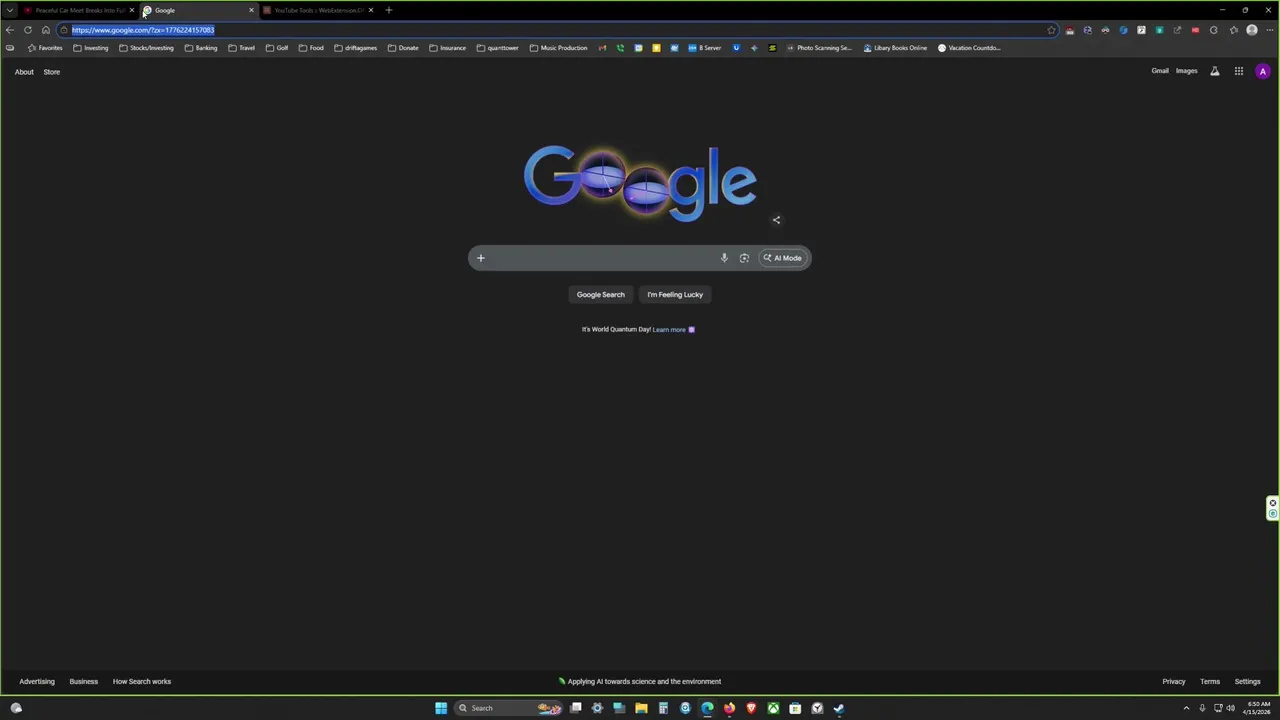The width and height of the screenshot is (1280, 720).
Task: Open the Food bookmark folder
Action: 311,48
